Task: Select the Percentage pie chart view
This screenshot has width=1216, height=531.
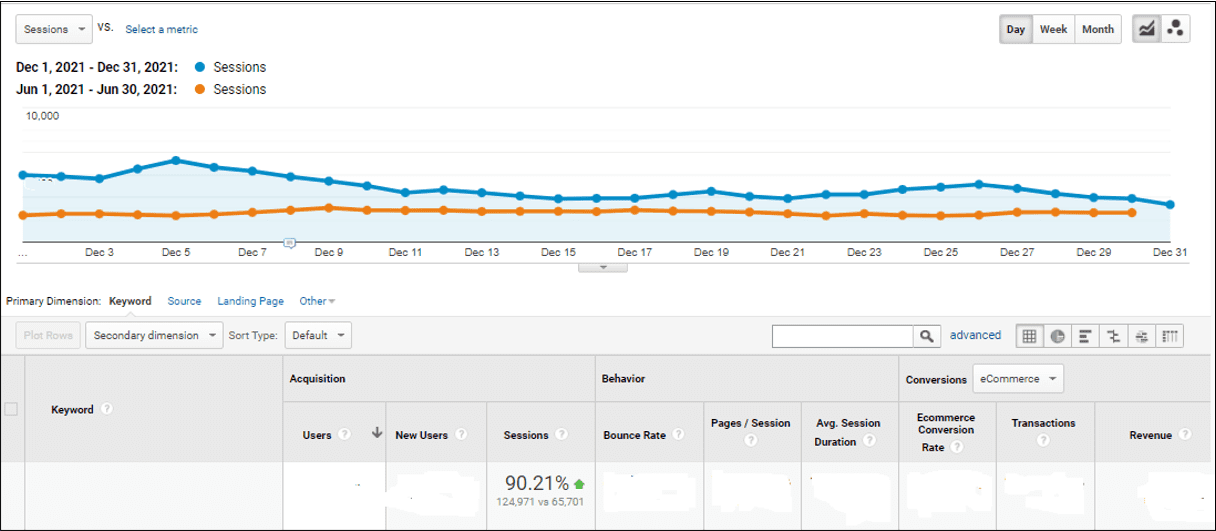Action: point(1057,336)
